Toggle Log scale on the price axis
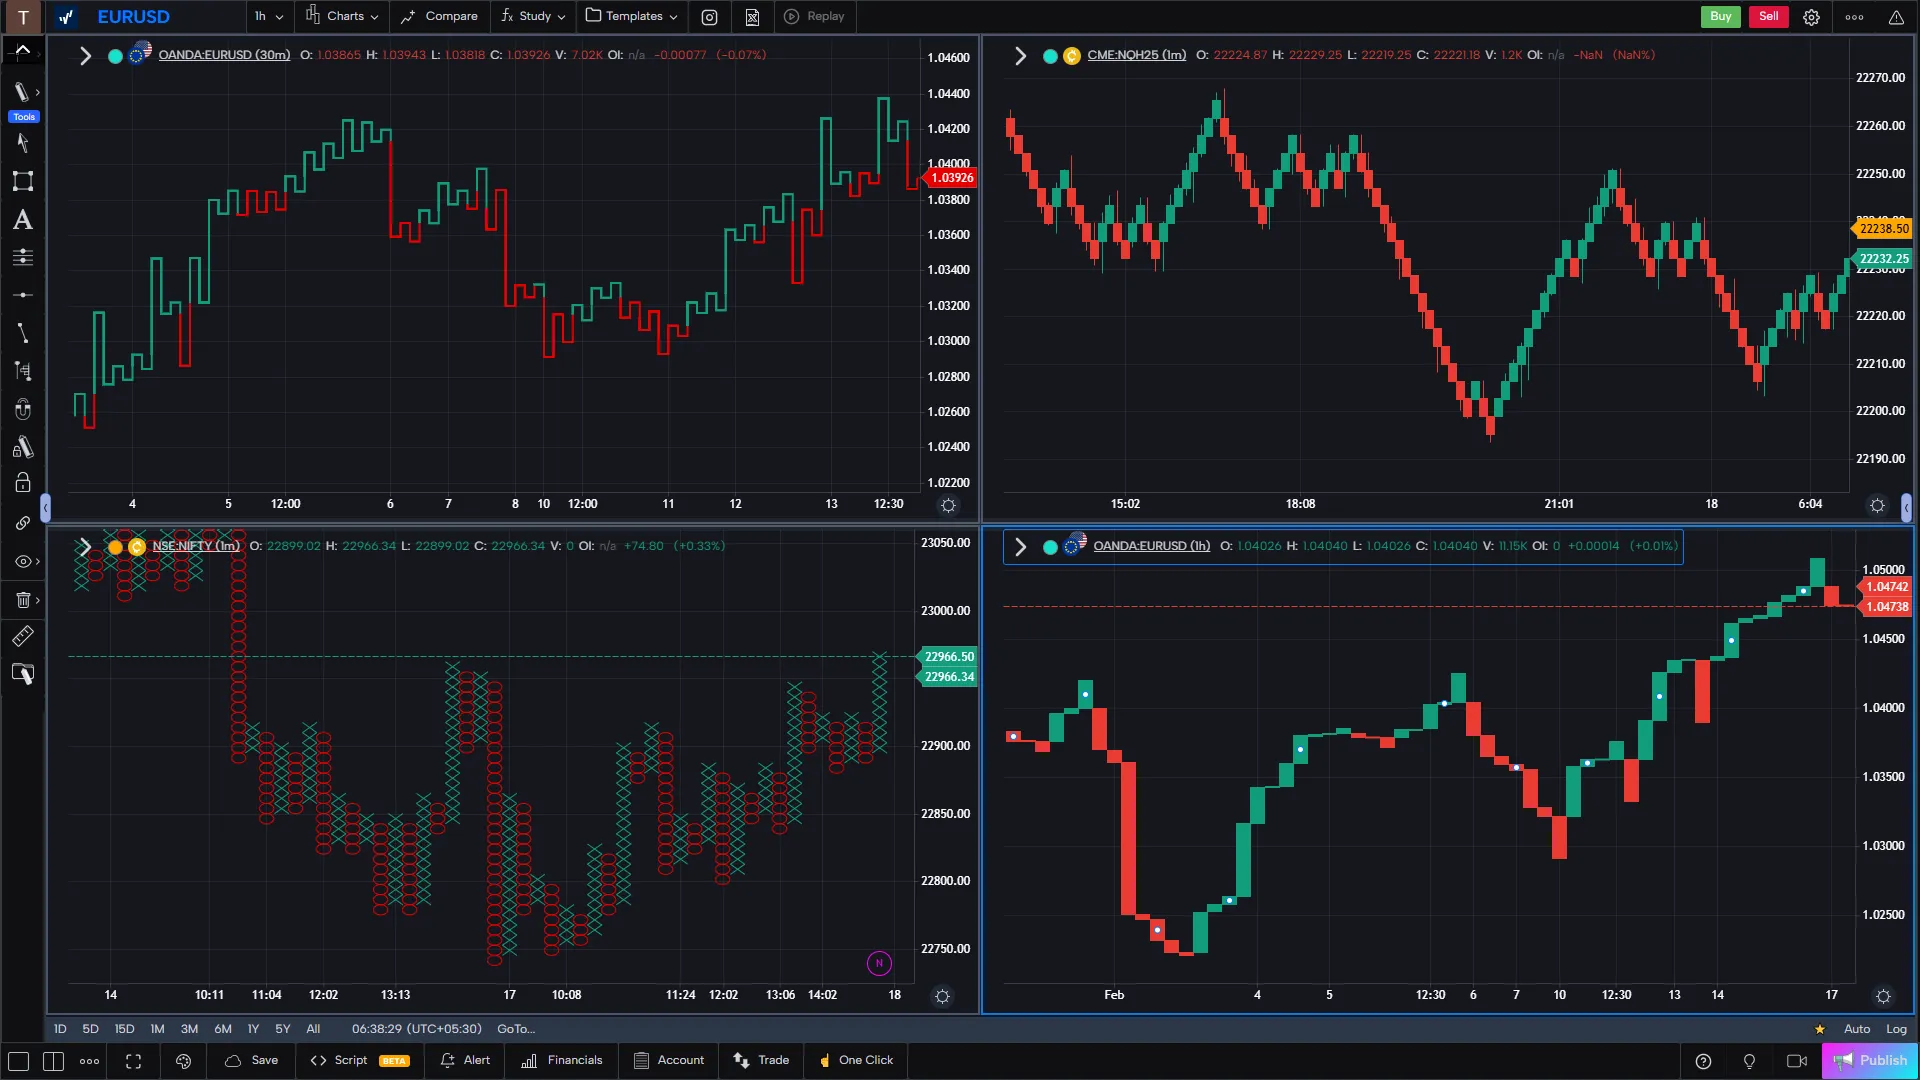 (1896, 1029)
